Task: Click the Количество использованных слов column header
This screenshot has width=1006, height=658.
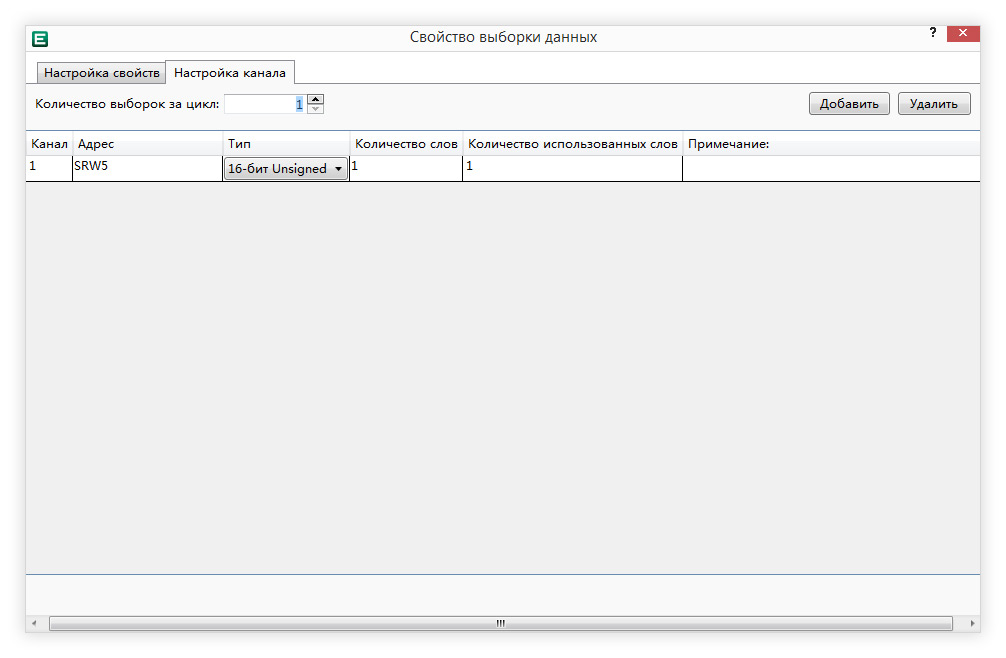Action: tap(572, 144)
